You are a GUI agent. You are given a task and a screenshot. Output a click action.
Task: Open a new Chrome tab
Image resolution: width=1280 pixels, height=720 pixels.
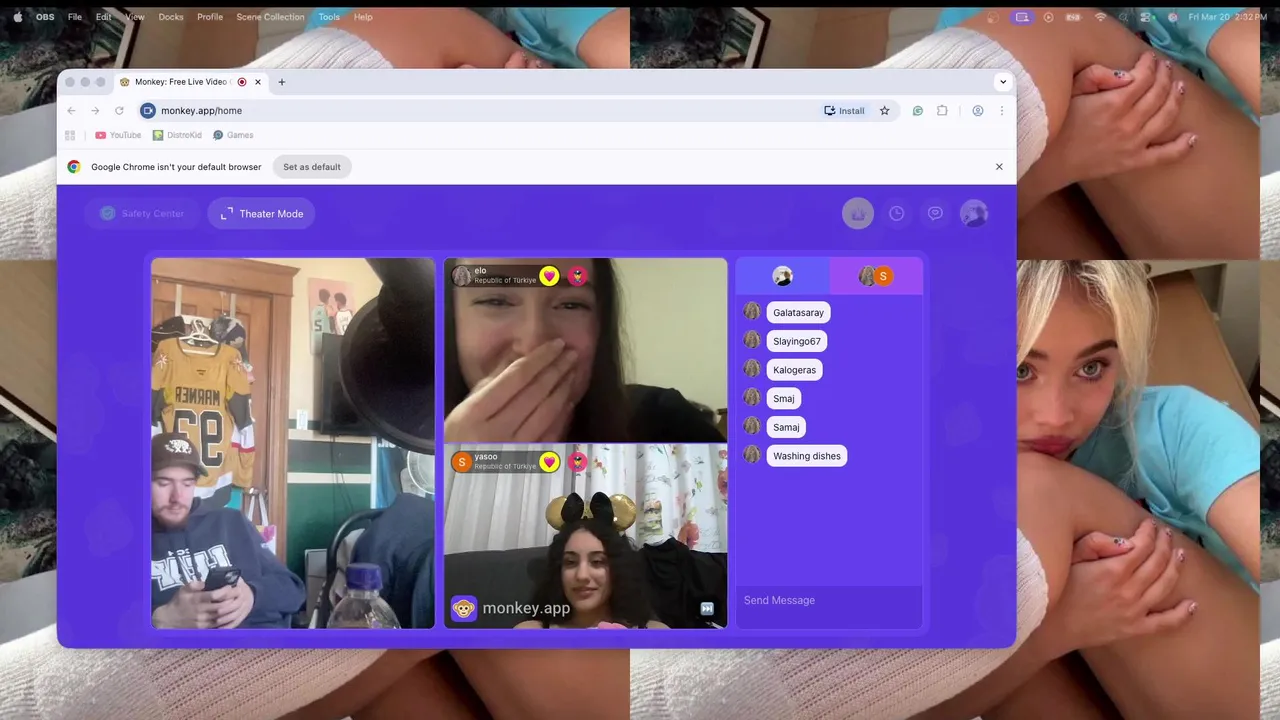click(x=281, y=82)
